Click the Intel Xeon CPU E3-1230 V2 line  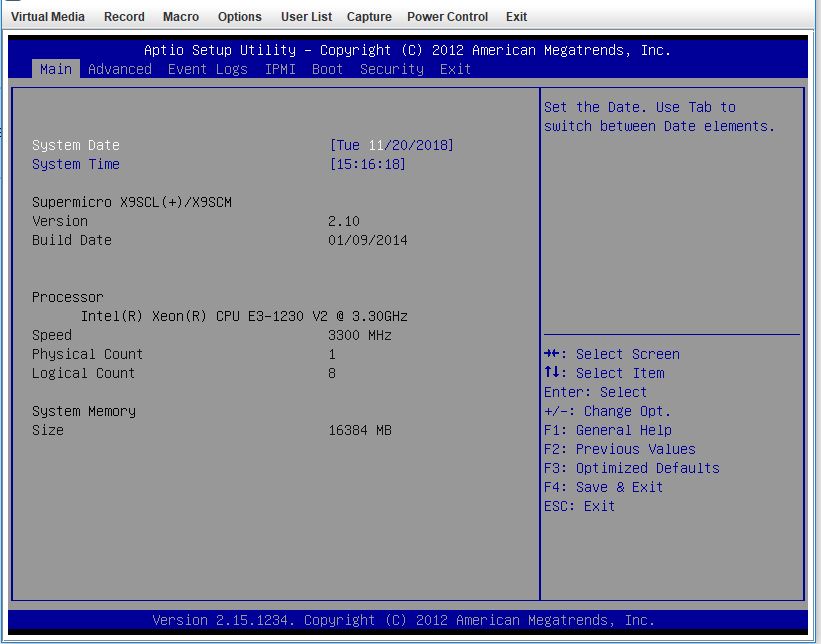click(x=244, y=316)
